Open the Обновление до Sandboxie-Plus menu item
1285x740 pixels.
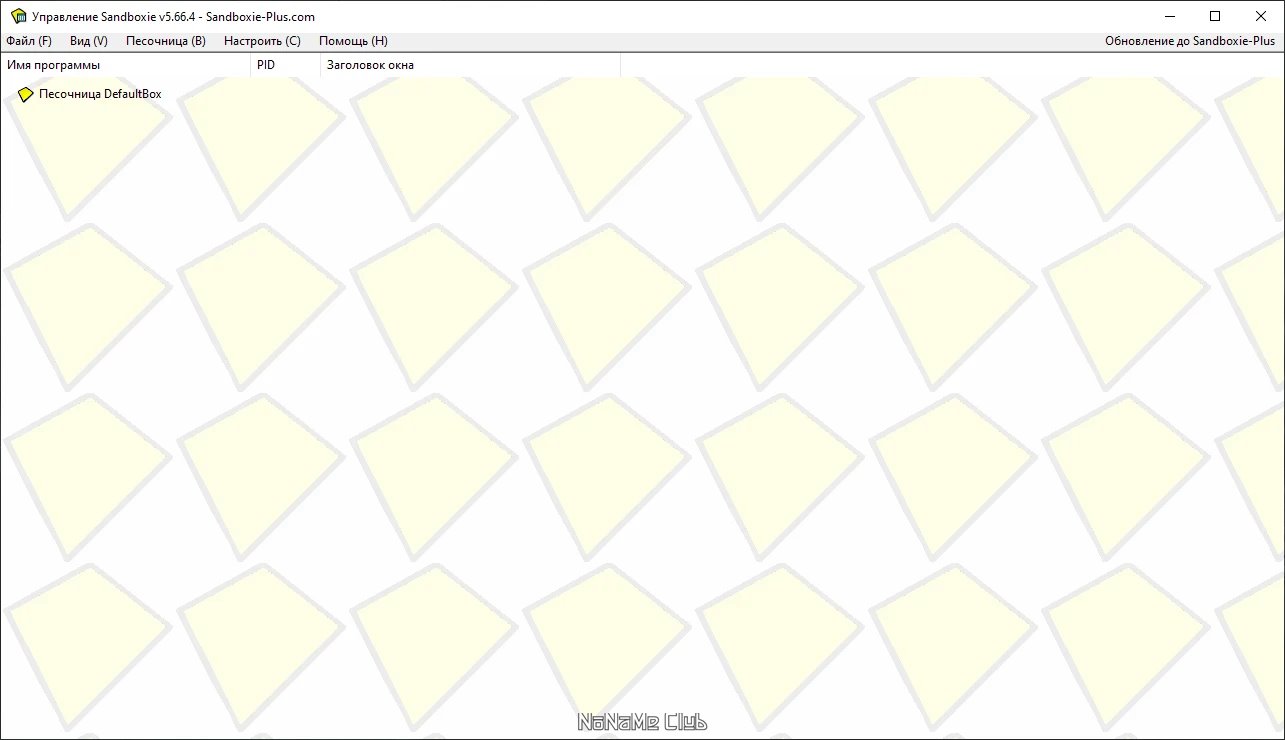click(x=1190, y=41)
